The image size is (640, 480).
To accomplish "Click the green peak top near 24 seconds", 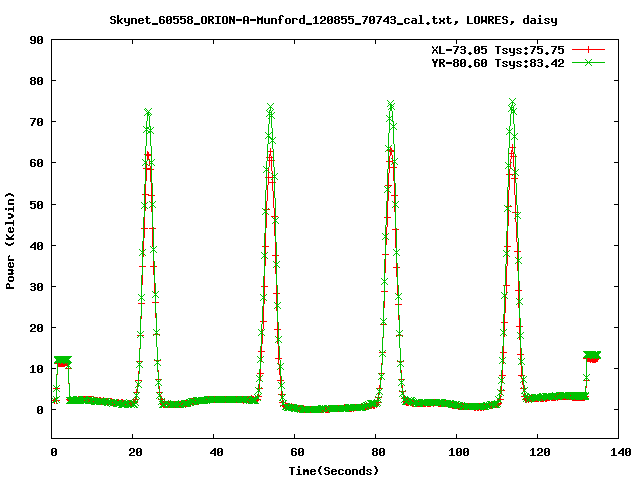I will click(x=148, y=112).
